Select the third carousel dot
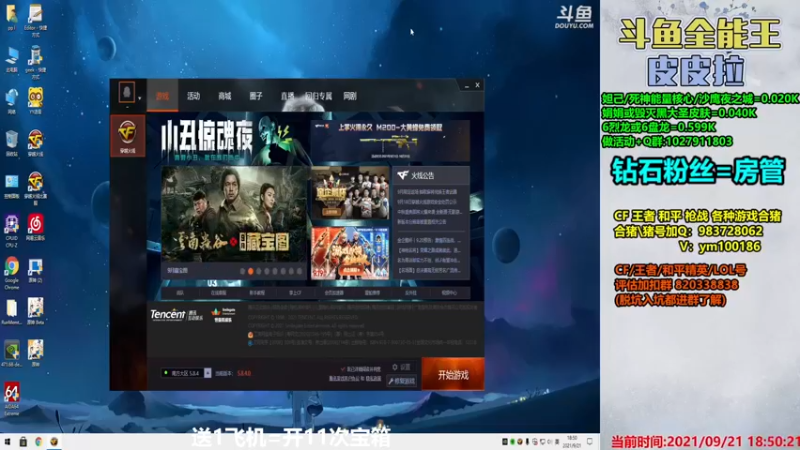The image size is (800, 450). tap(259, 271)
